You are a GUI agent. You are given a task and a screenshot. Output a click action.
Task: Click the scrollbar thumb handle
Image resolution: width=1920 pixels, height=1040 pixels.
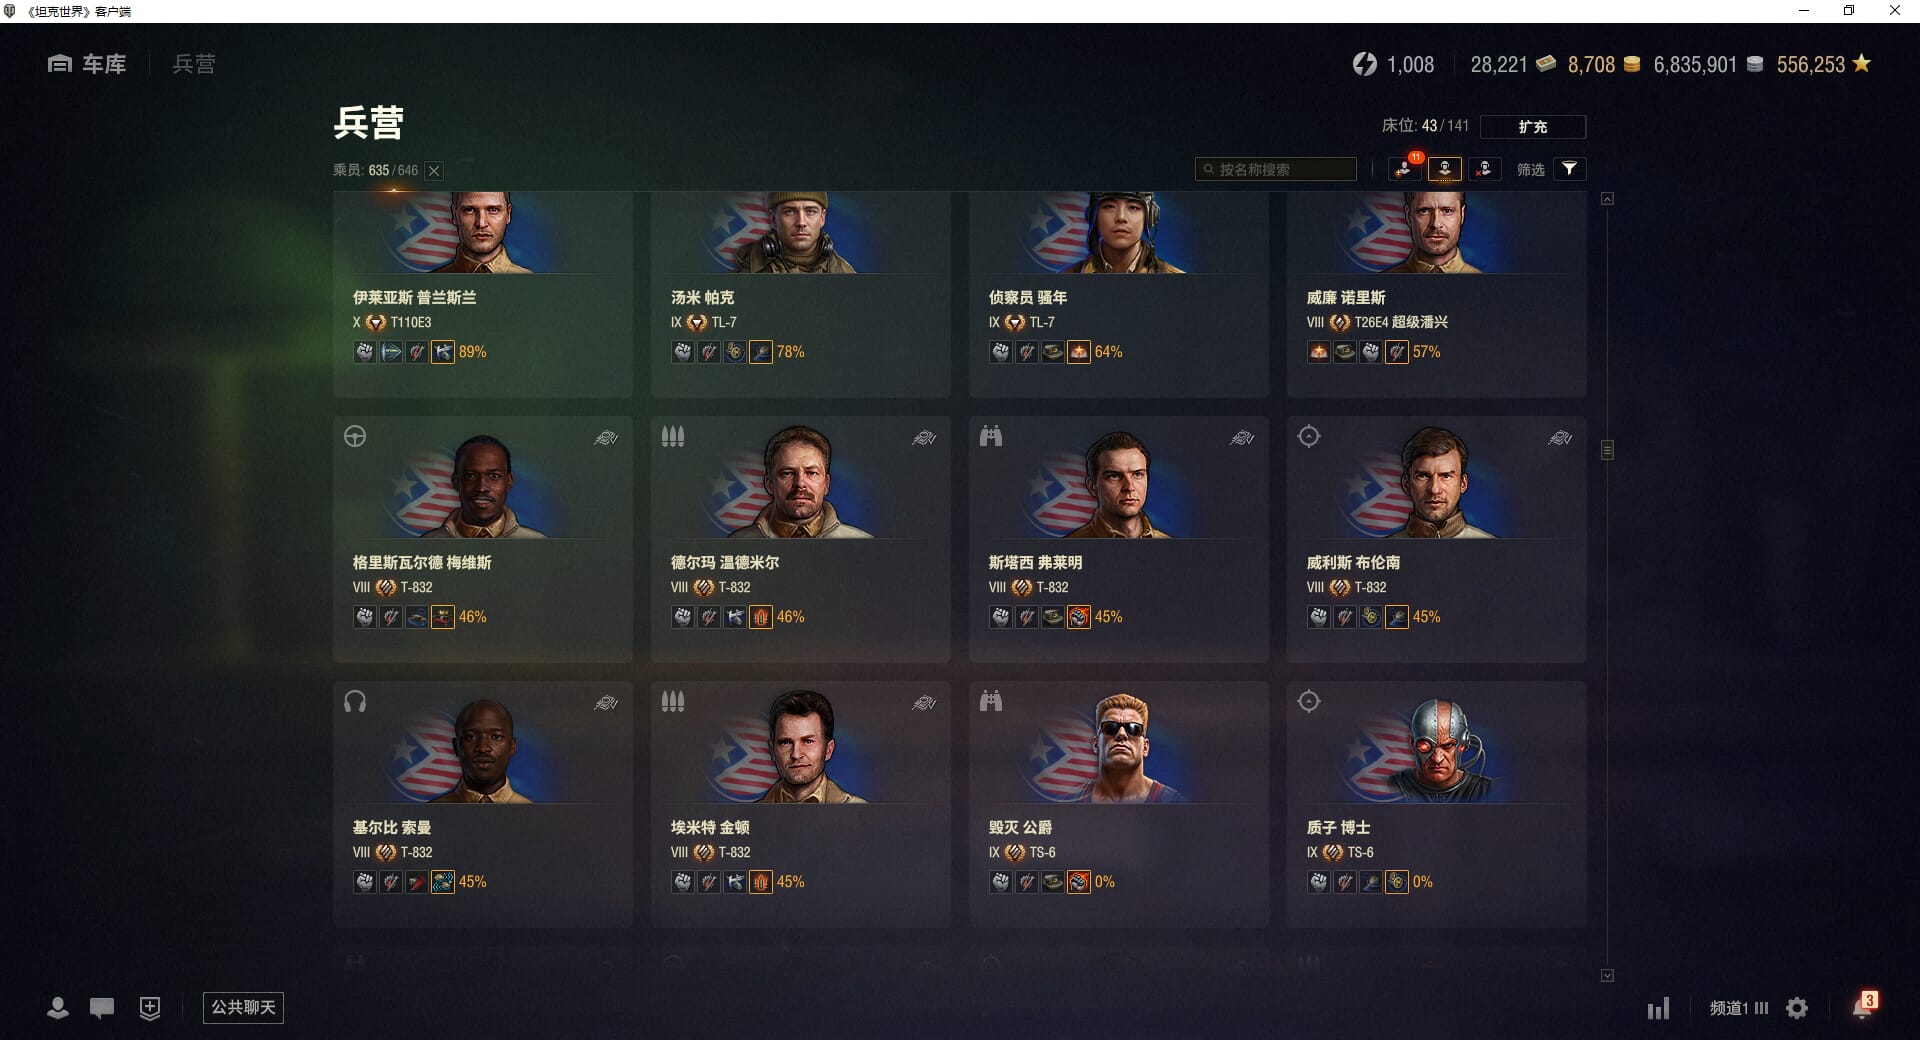[1607, 450]
